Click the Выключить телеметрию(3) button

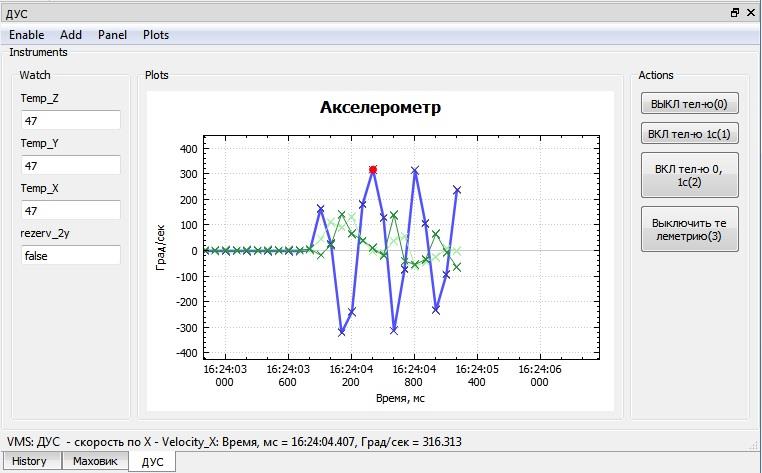[x=689, y=229]
